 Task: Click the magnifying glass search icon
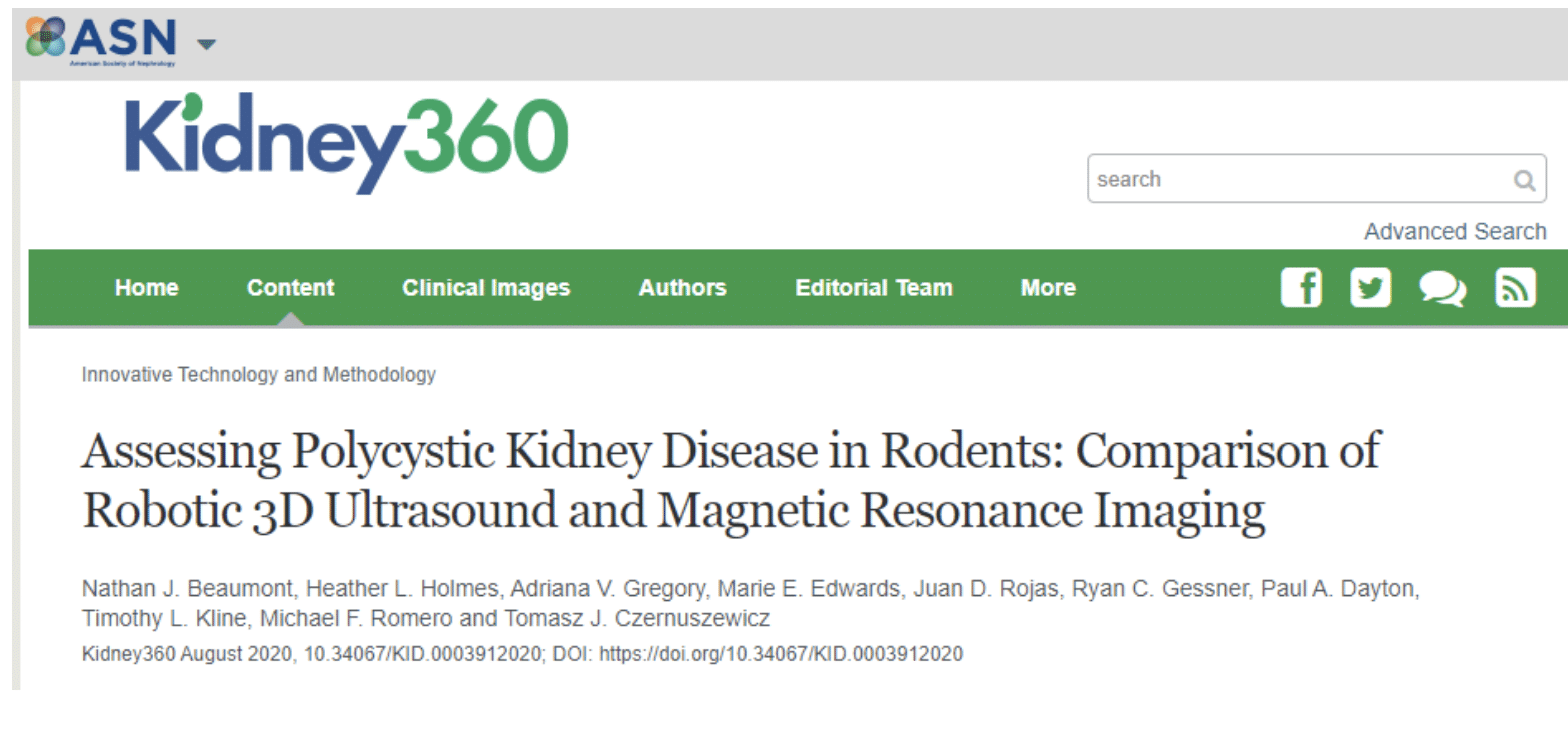(1524, 180)
